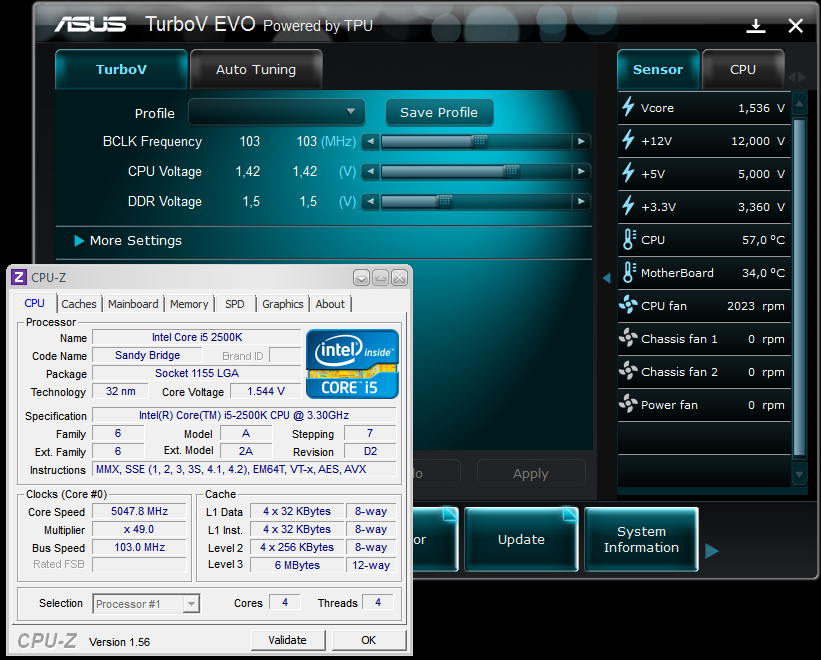Open the Memory tab in CPU-Z

(189, 304)
